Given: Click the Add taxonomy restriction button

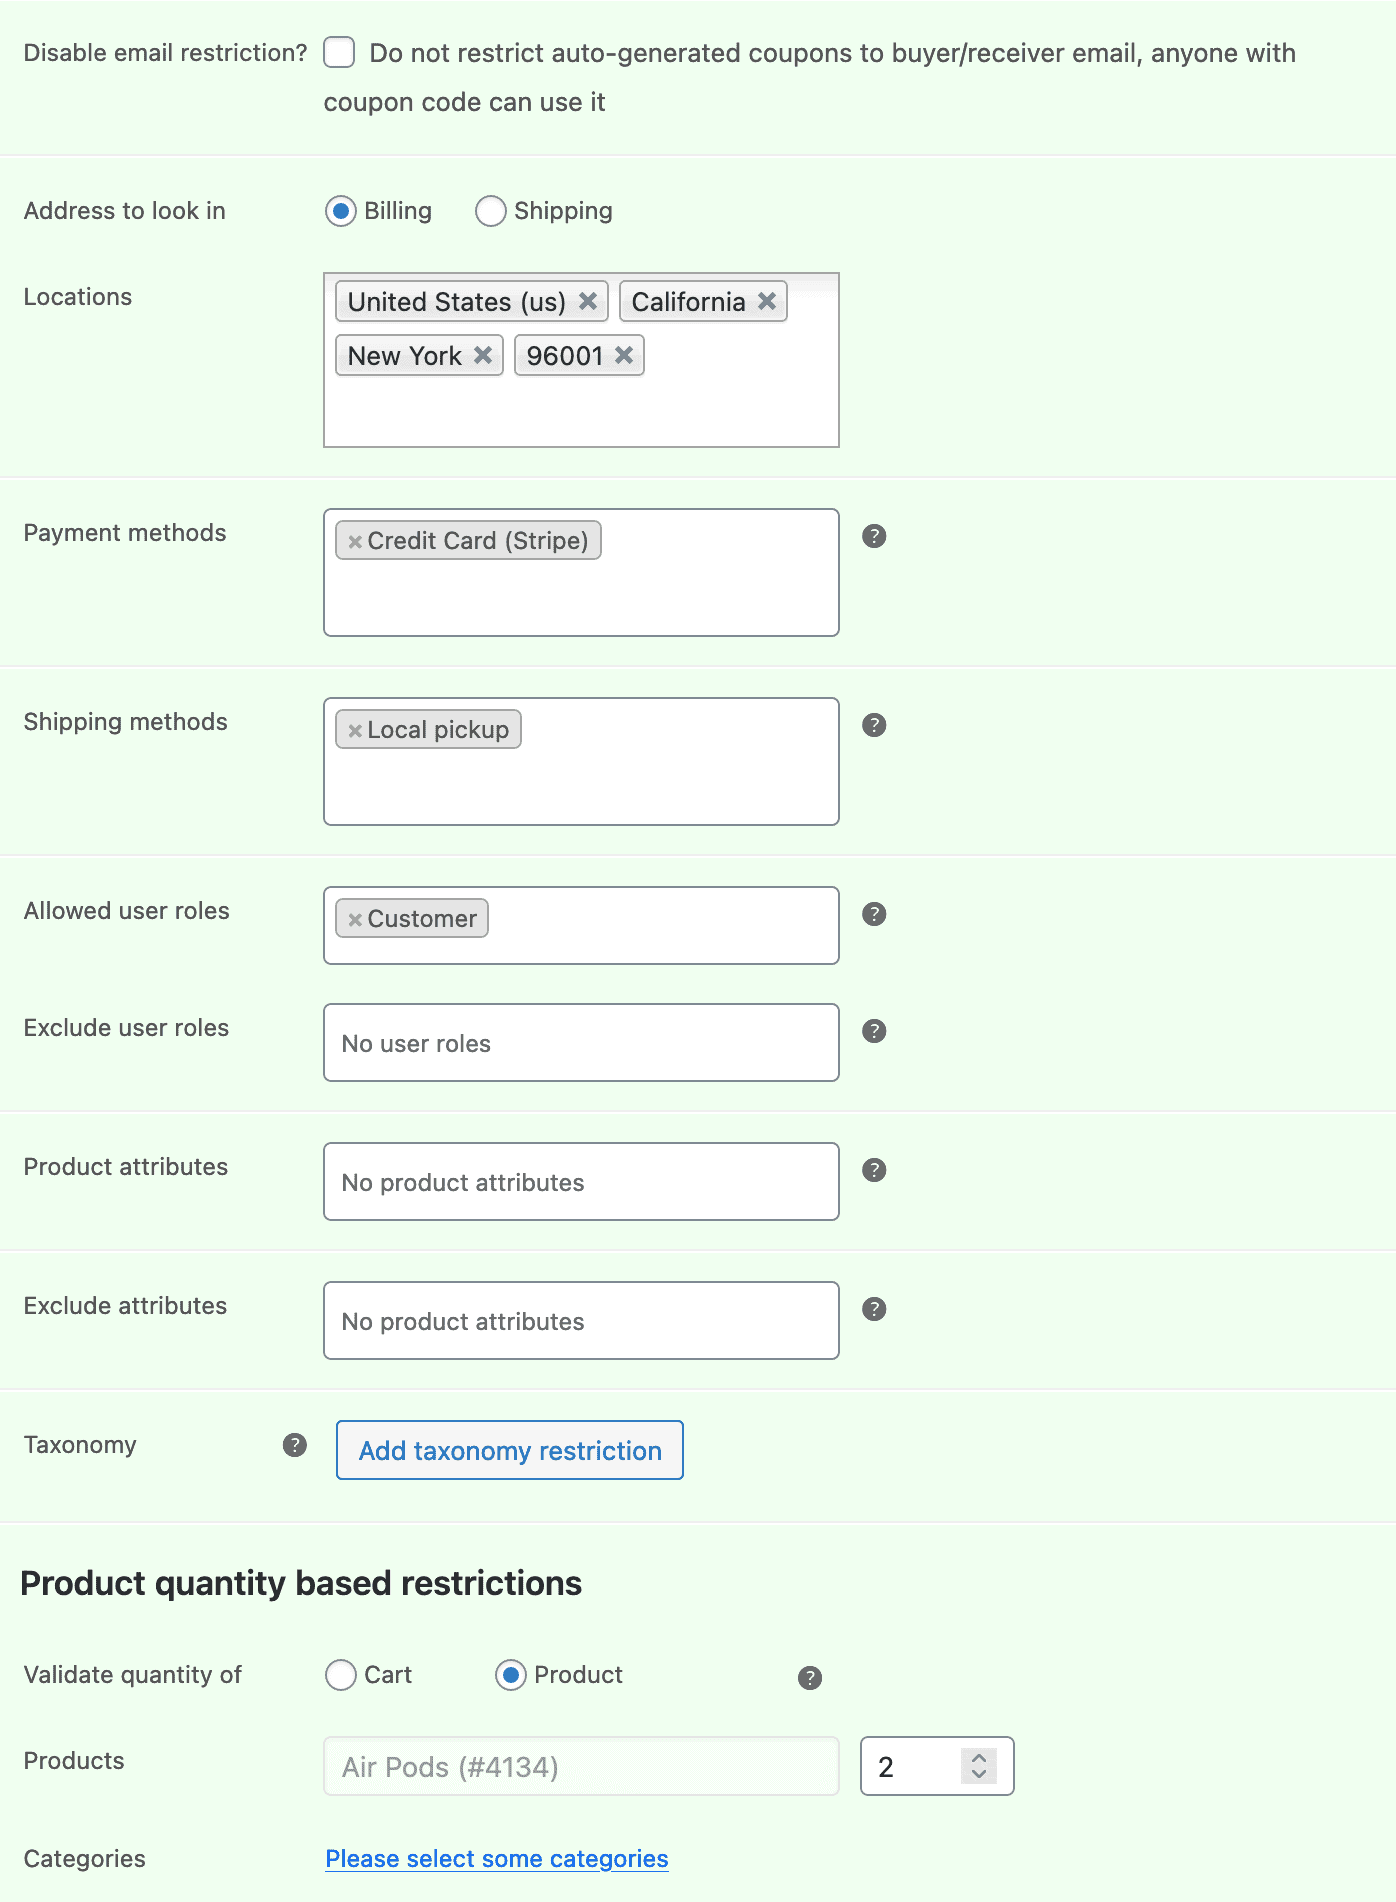Looking at the screenshot, I should pyautogui.click(x=509, y=1450).
